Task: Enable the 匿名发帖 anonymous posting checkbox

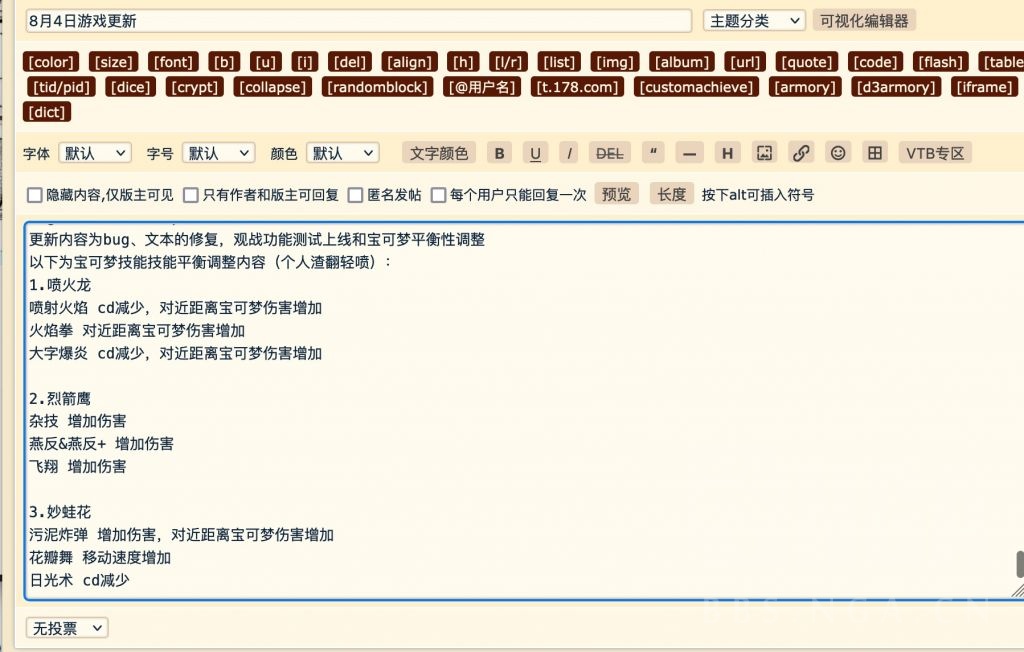Action: pos(356,194)
